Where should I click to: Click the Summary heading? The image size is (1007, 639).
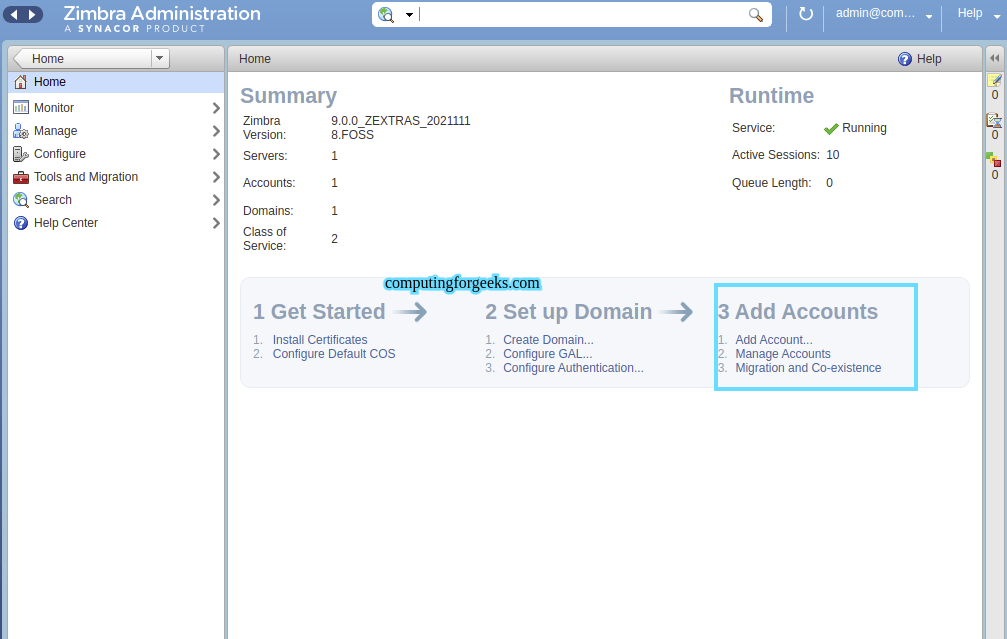(x=288, y=96)
